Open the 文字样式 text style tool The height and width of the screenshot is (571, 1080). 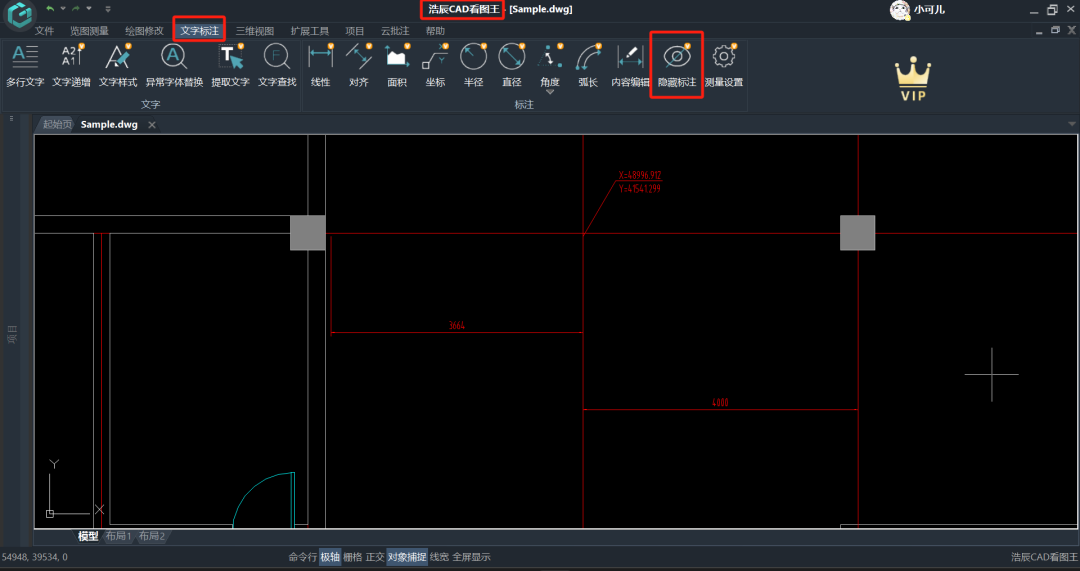[x=118, y=65]
